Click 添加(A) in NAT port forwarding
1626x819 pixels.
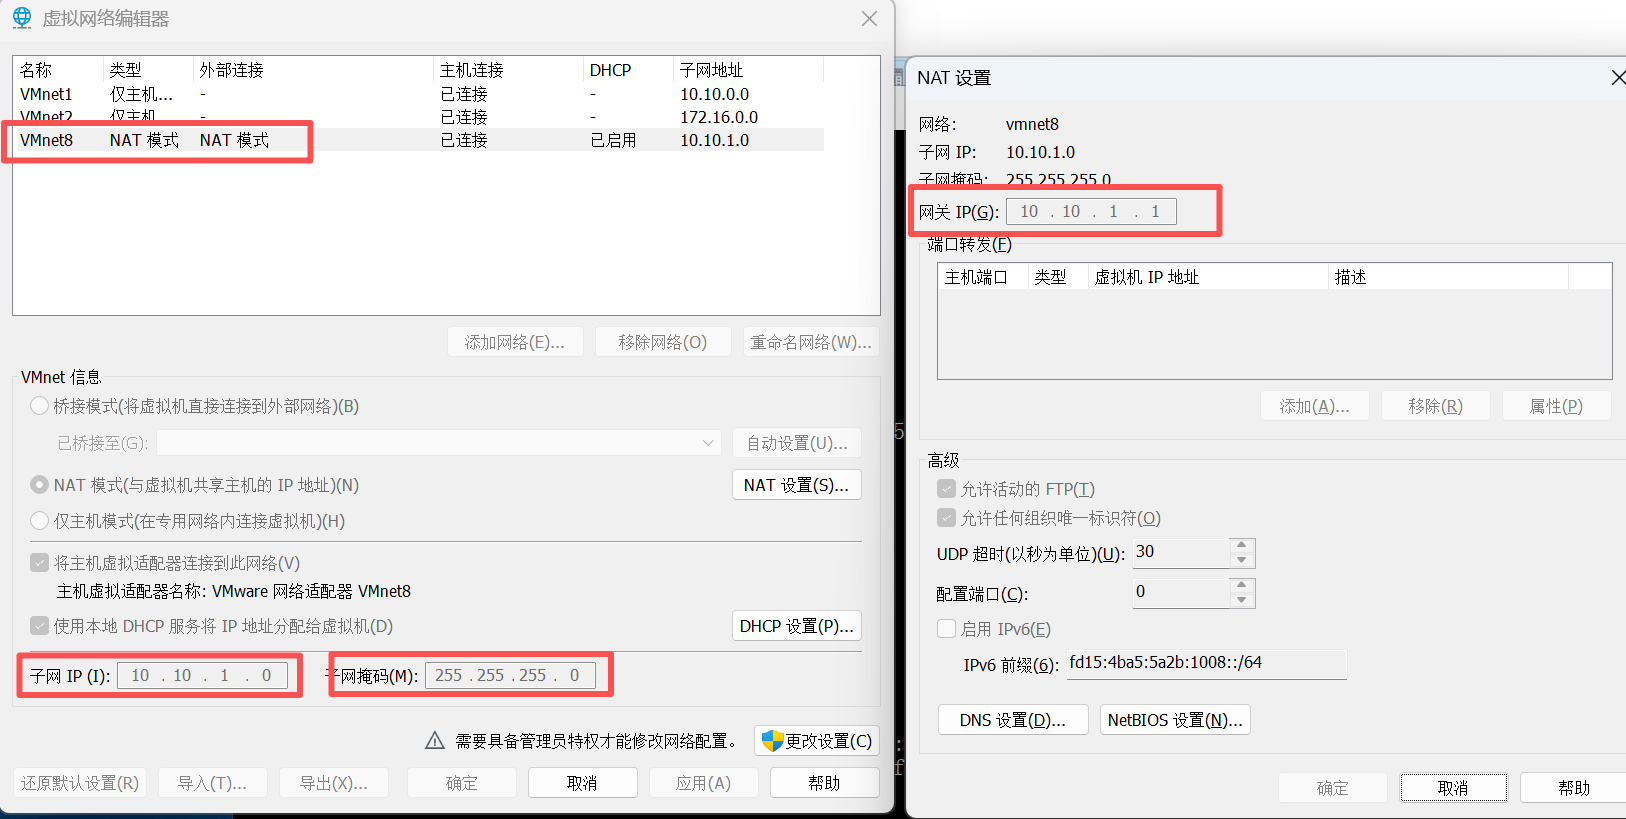point(1315,406)
